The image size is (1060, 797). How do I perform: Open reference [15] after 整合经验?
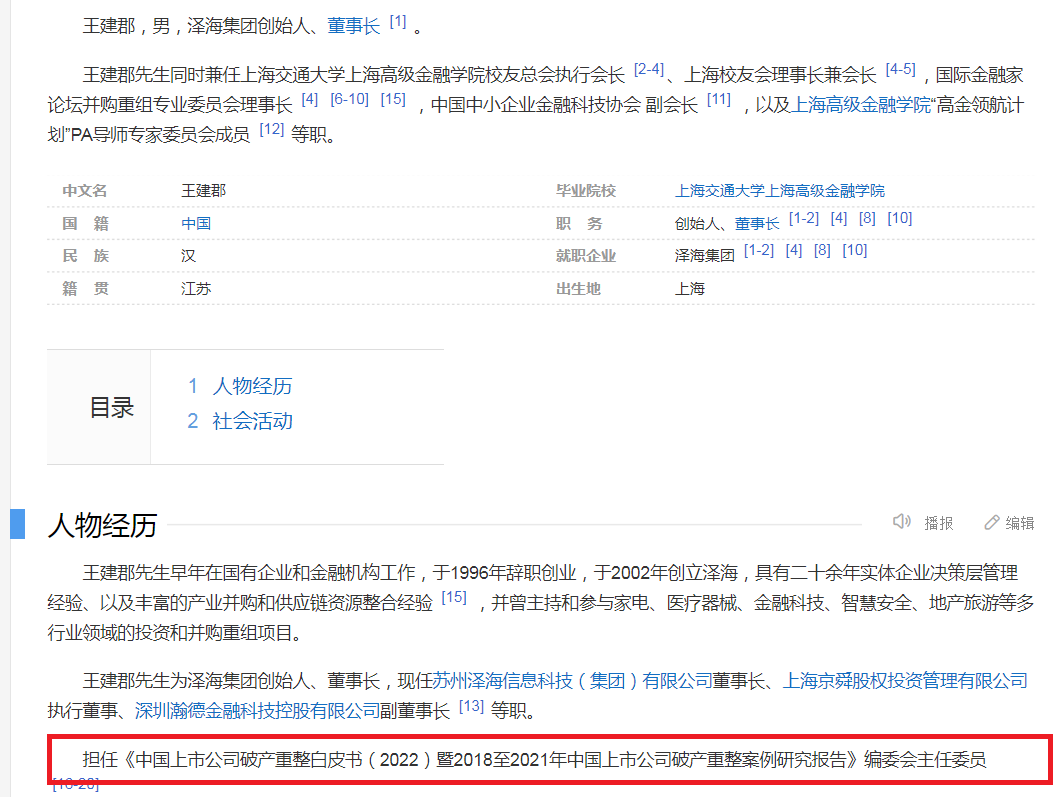pos(454,597)
